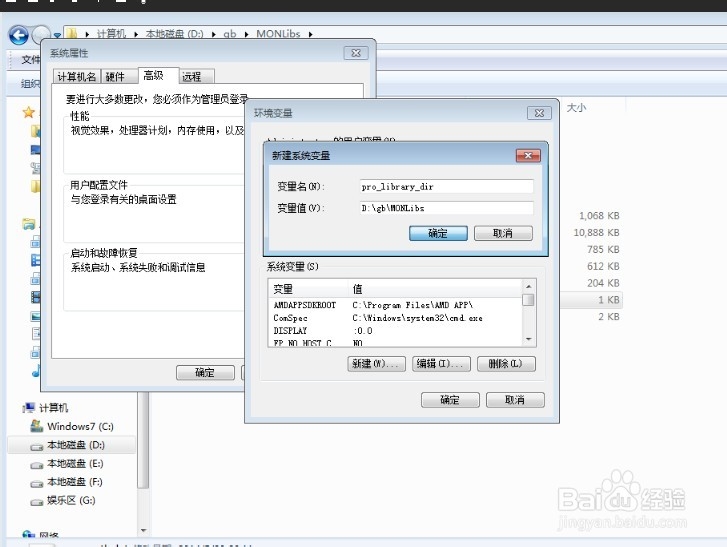Viewport: 727px width, 547px height.
Task: Select the file sized 204 KB
Action: pyautogui.click(x=603, y=283)
